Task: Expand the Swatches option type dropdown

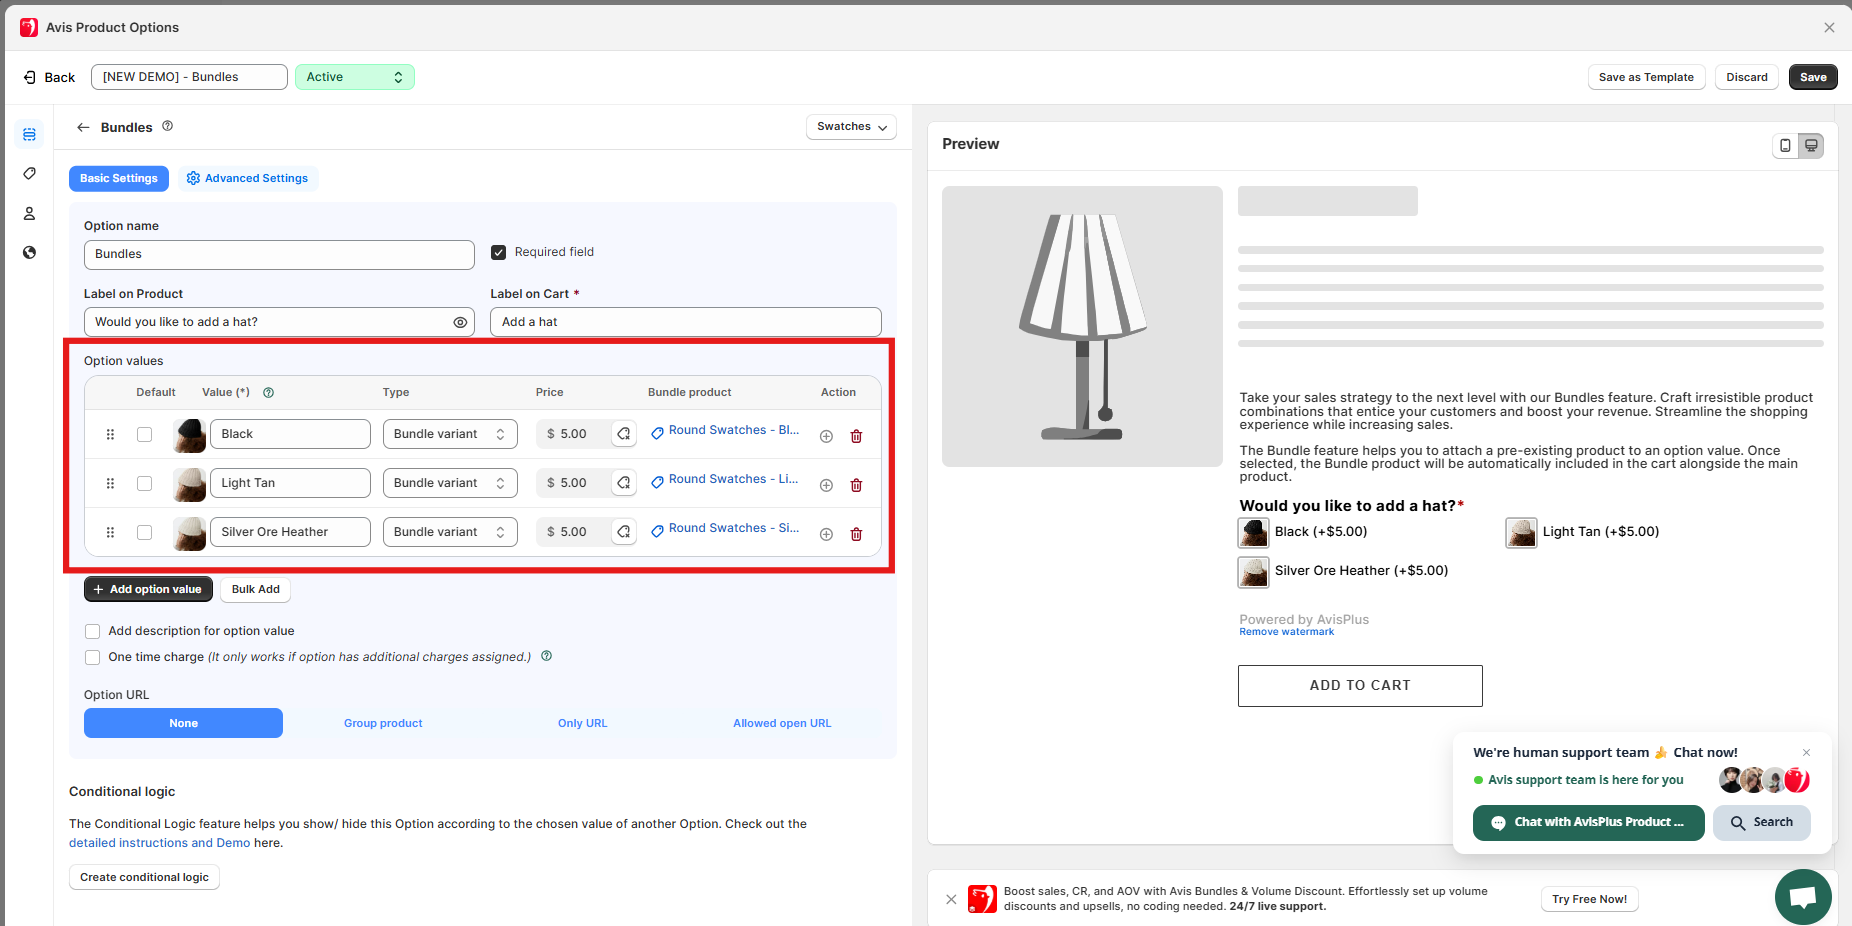Action: click(x=851, y=127)
